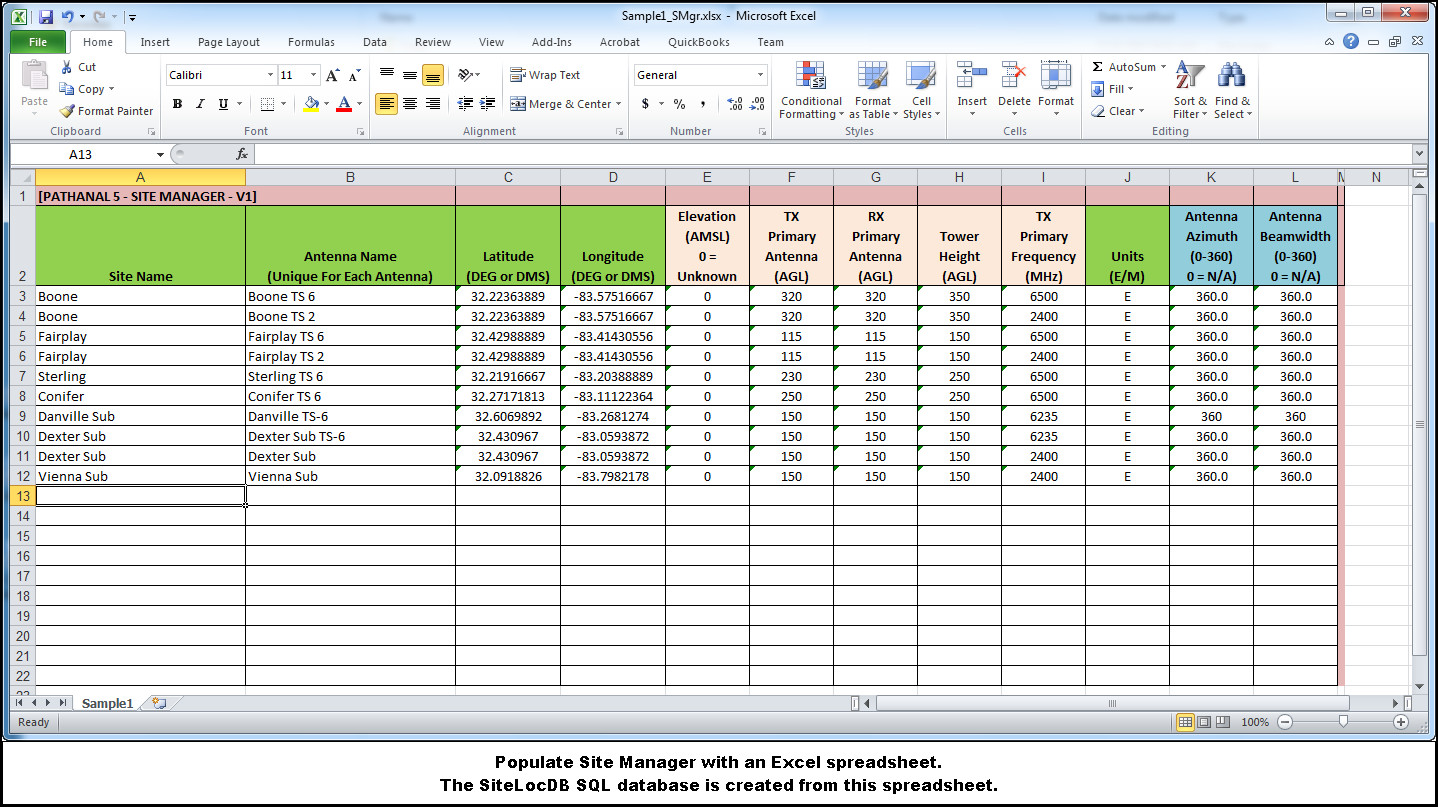The width and height of the screenshot is (1438, 807).
Task: Toggle Wrap Text on selected cell
Action: pos(545,75)
